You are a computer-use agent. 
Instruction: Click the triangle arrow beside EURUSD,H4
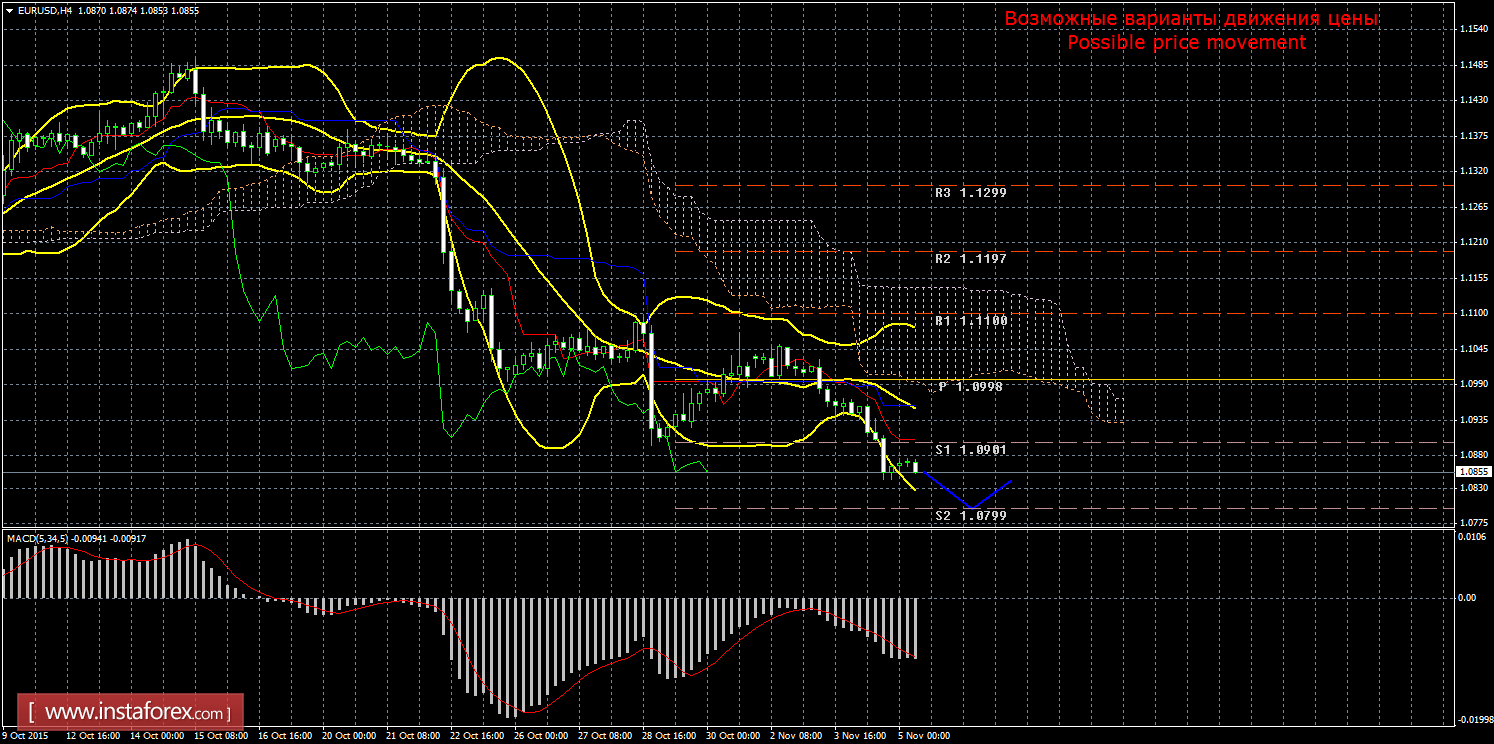coord(9,9)
